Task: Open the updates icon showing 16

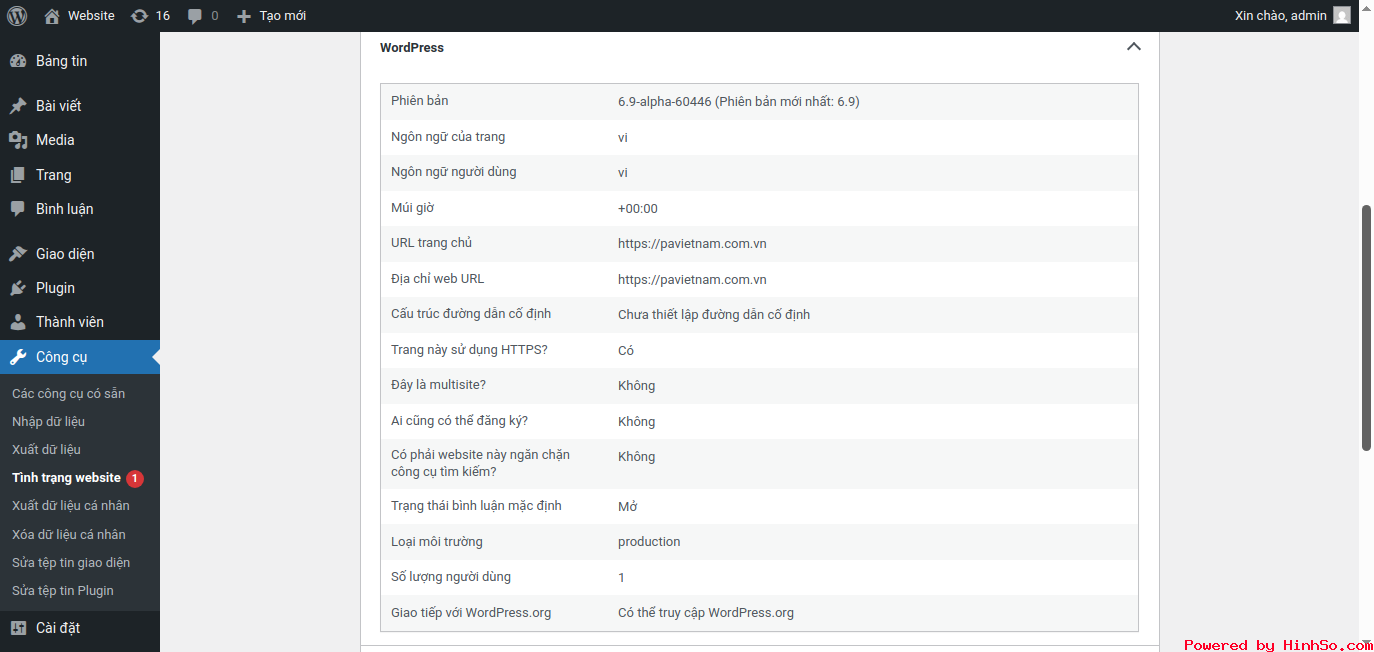Action: coord(140,16)
